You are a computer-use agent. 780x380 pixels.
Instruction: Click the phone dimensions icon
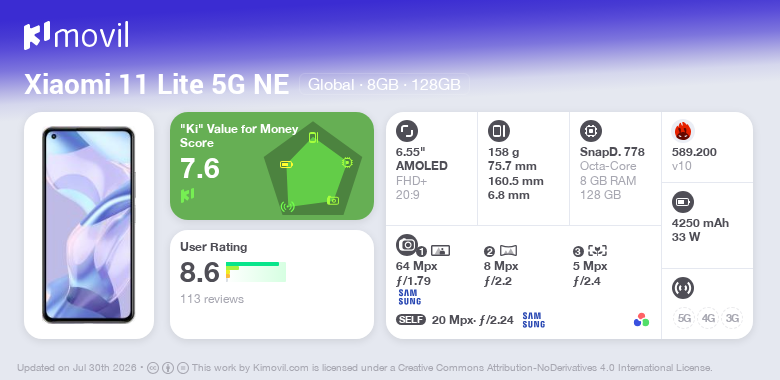coord(499,131)
